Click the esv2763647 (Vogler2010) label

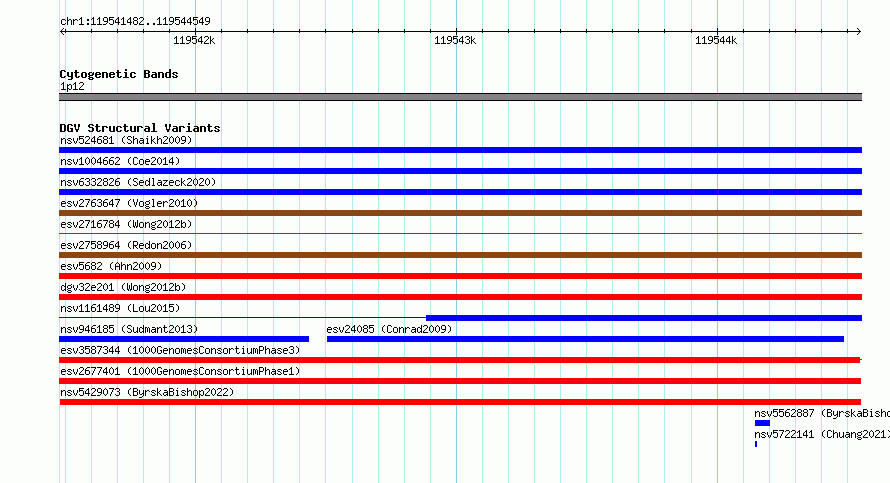[x=129, y=203]
